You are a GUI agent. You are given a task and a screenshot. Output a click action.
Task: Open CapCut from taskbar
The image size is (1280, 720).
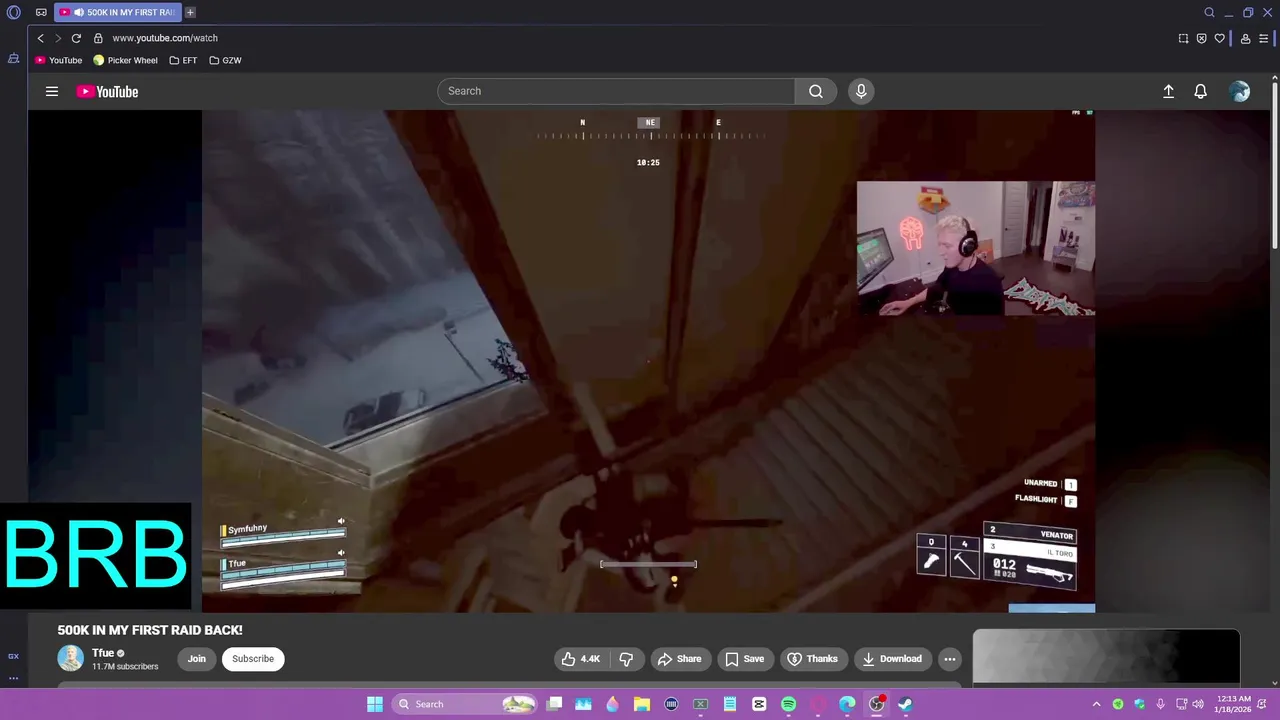point(759,704)
